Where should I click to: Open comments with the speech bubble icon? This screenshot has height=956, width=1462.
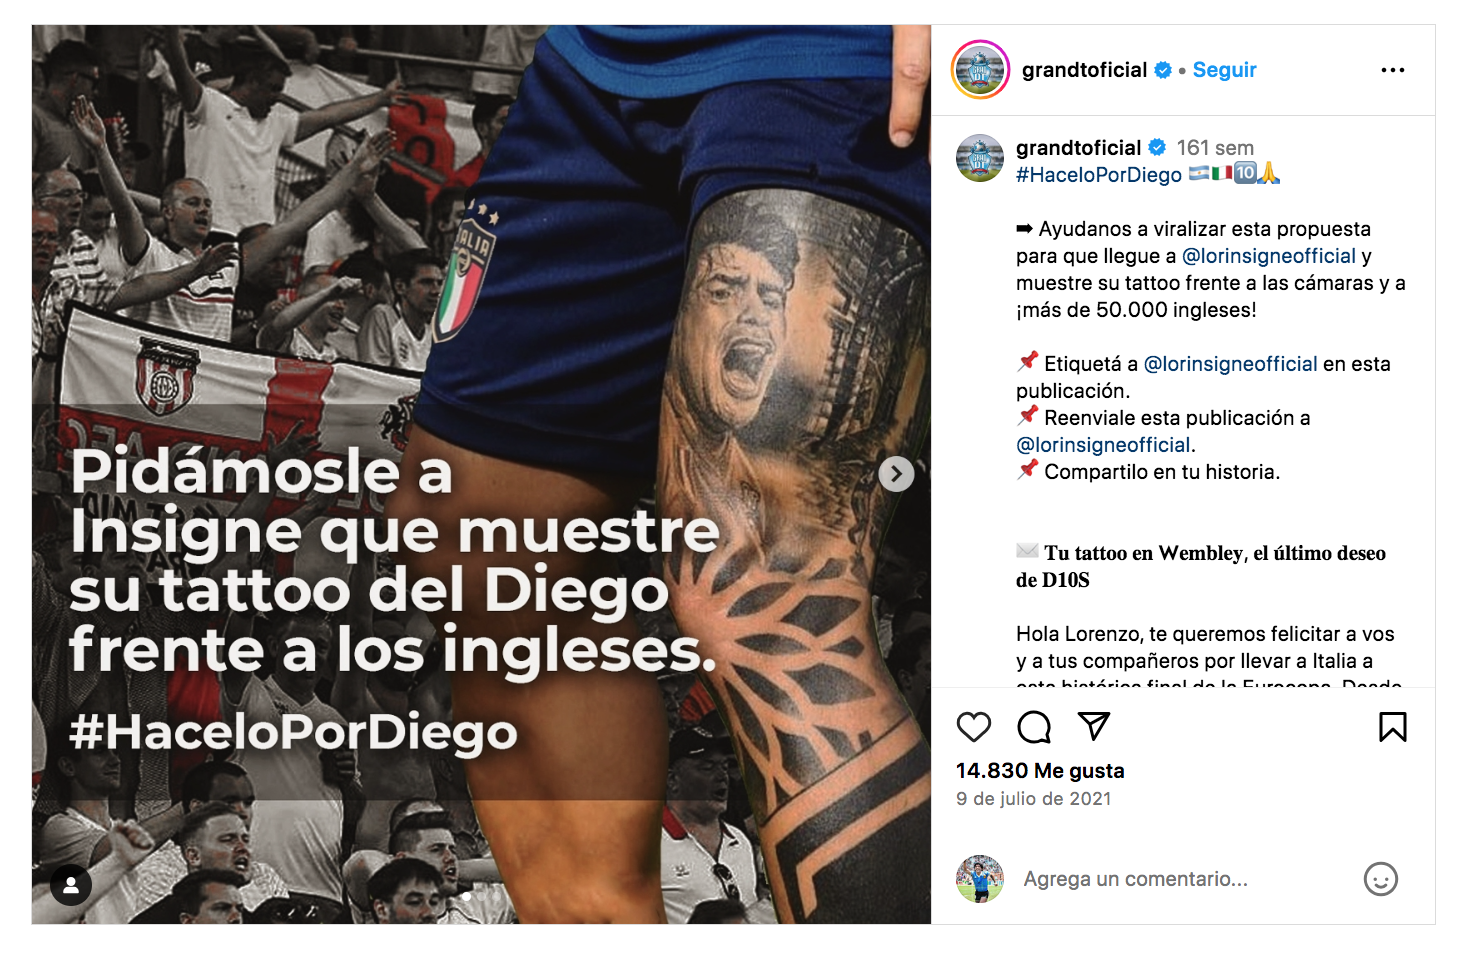(x=1034, y=727)
